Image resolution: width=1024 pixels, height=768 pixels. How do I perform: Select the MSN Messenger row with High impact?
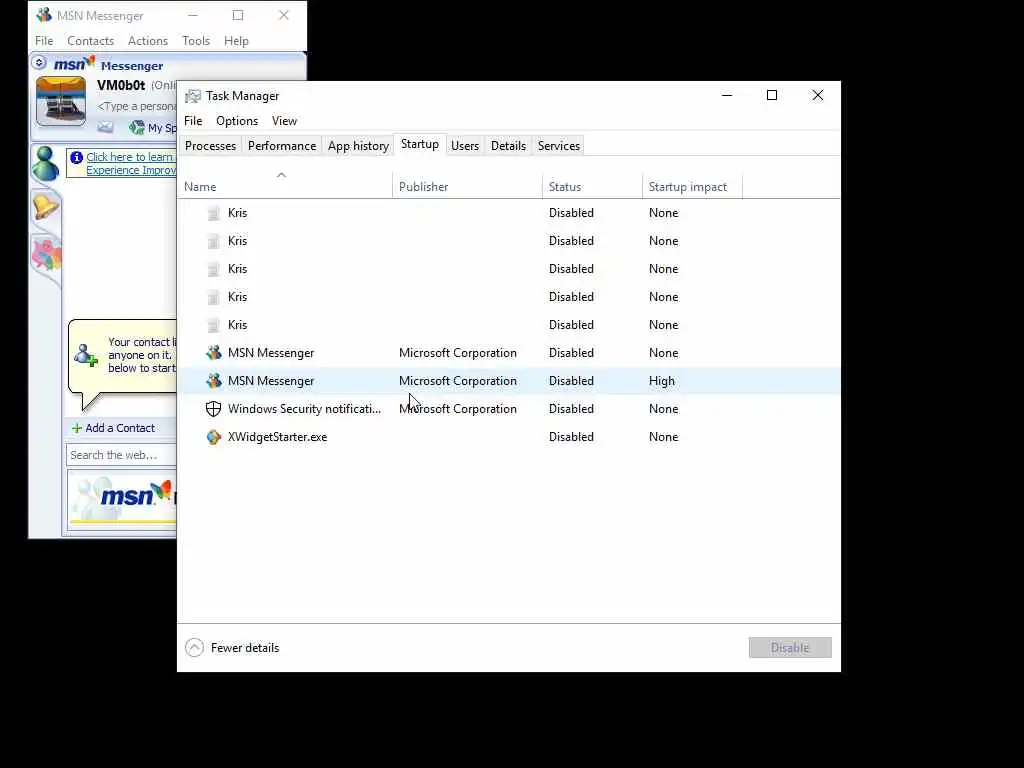click(x=509, y=381)
